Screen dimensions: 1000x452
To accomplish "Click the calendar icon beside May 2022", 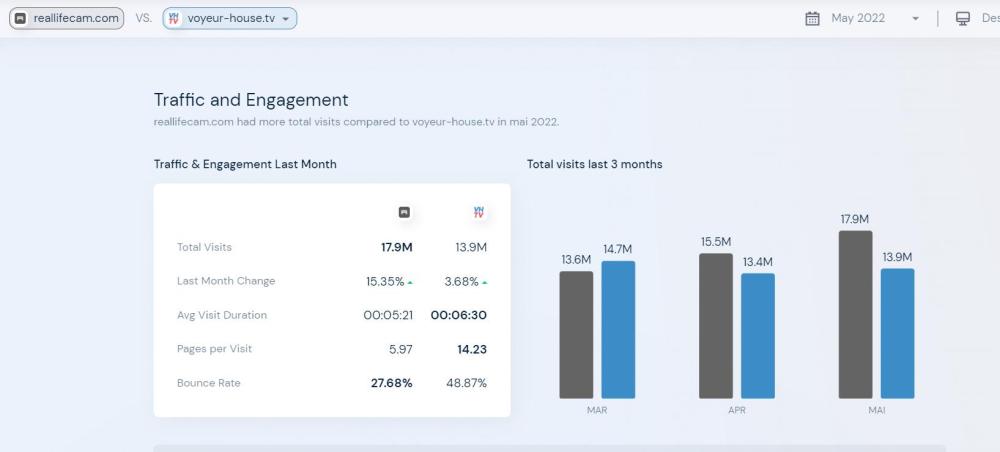I will [x=812, y=18].
